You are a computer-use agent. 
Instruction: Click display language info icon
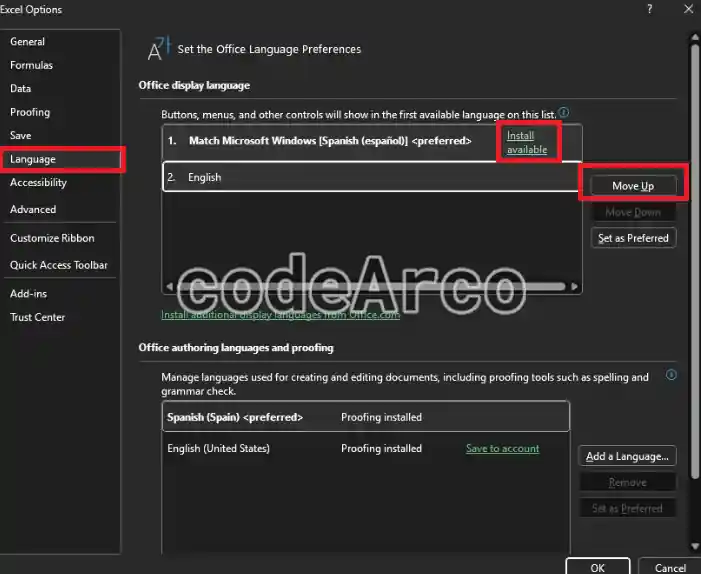point(564,112)
